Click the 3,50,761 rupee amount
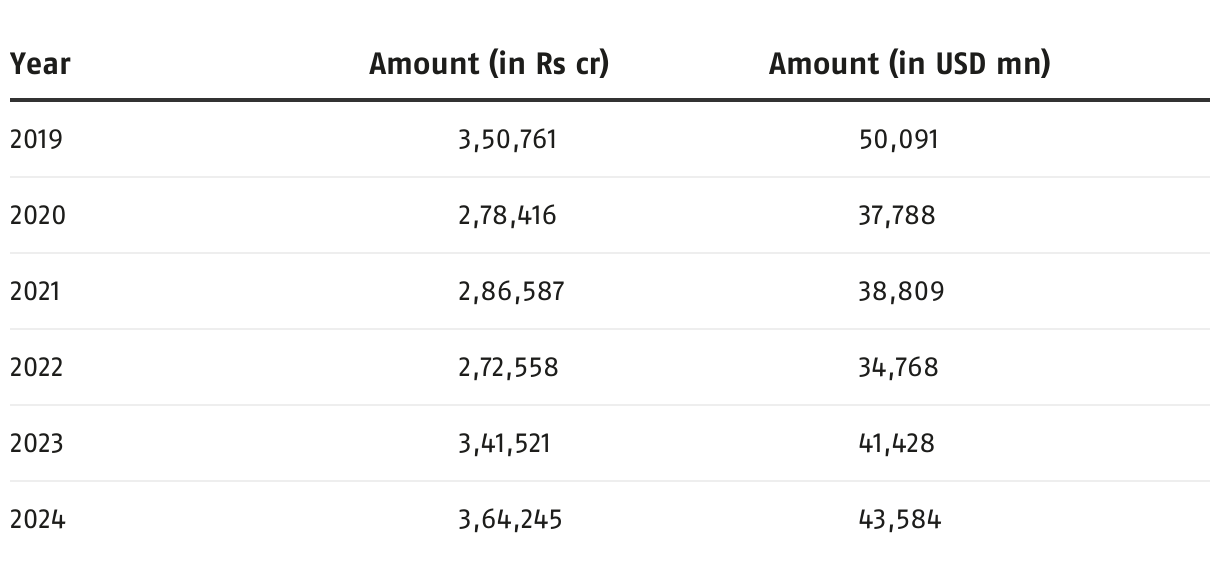 tap(507, 139)
